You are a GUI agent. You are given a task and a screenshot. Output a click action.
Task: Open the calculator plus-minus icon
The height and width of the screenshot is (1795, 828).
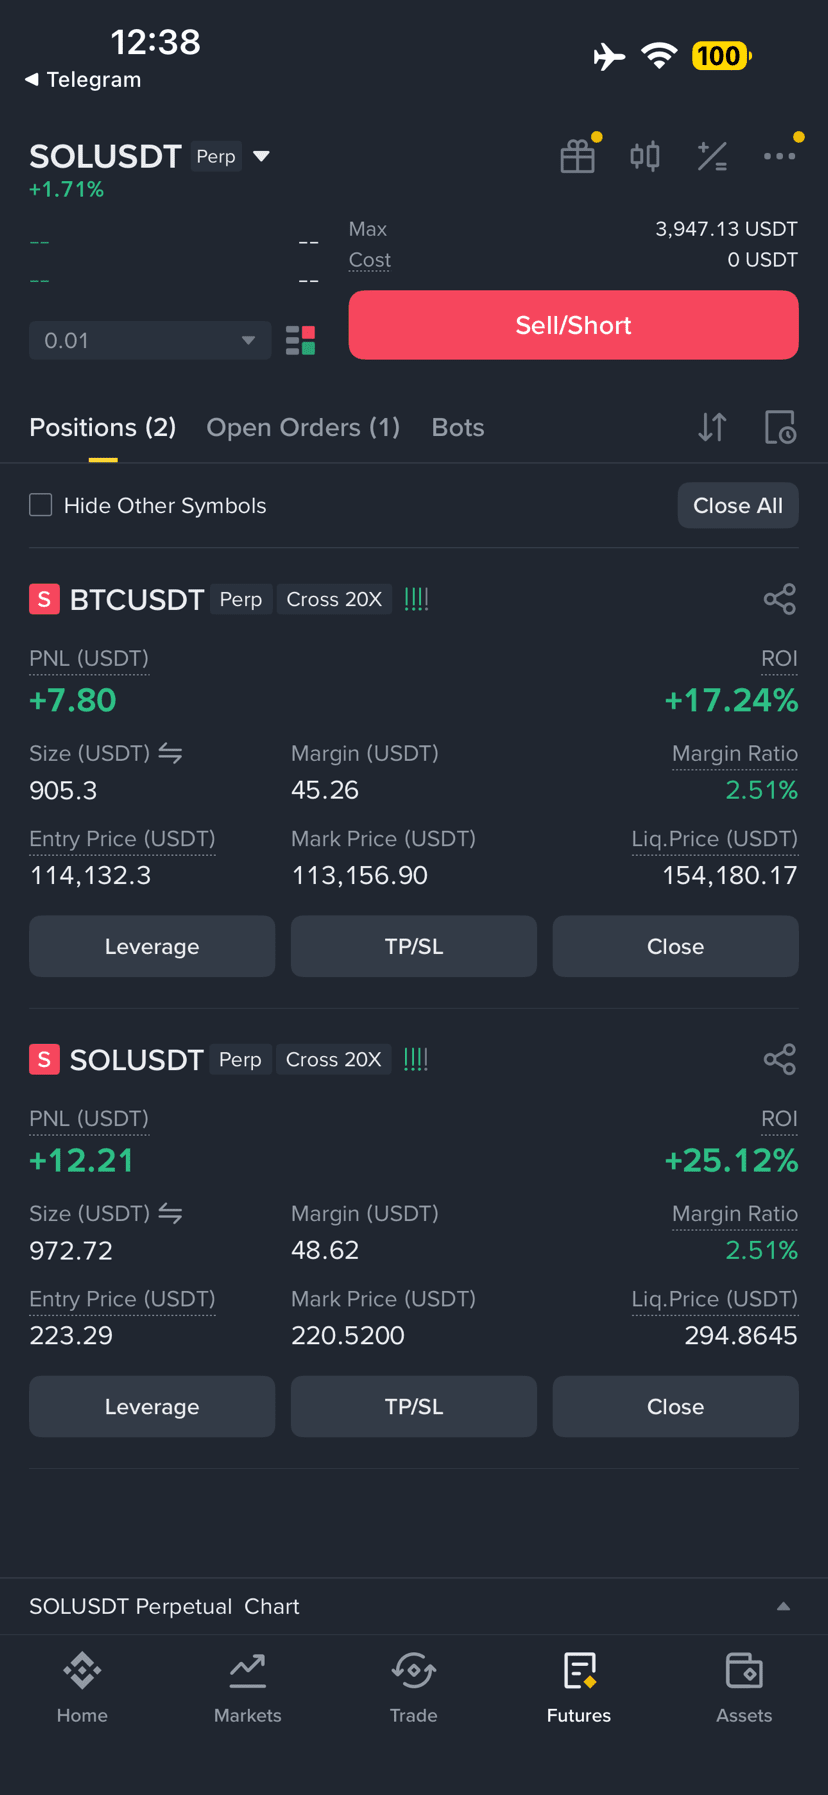pyautogui.click(x=712, y=156)
